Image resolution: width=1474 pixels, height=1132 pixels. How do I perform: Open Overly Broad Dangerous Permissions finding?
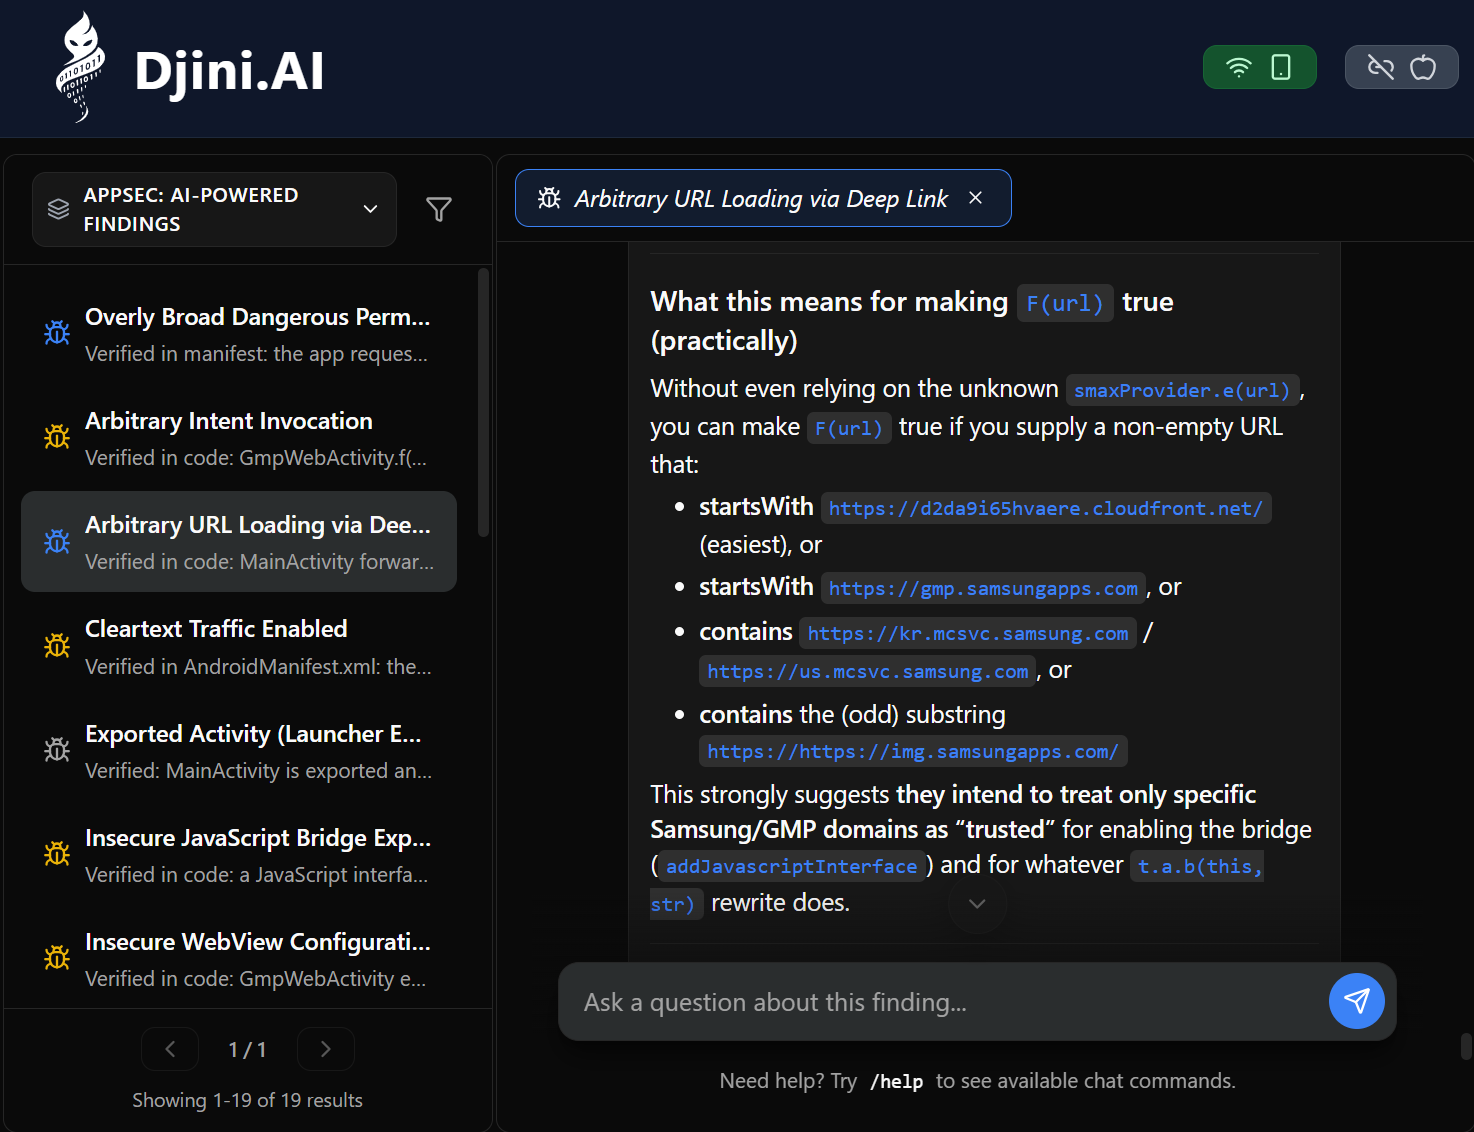pos(239,334)
